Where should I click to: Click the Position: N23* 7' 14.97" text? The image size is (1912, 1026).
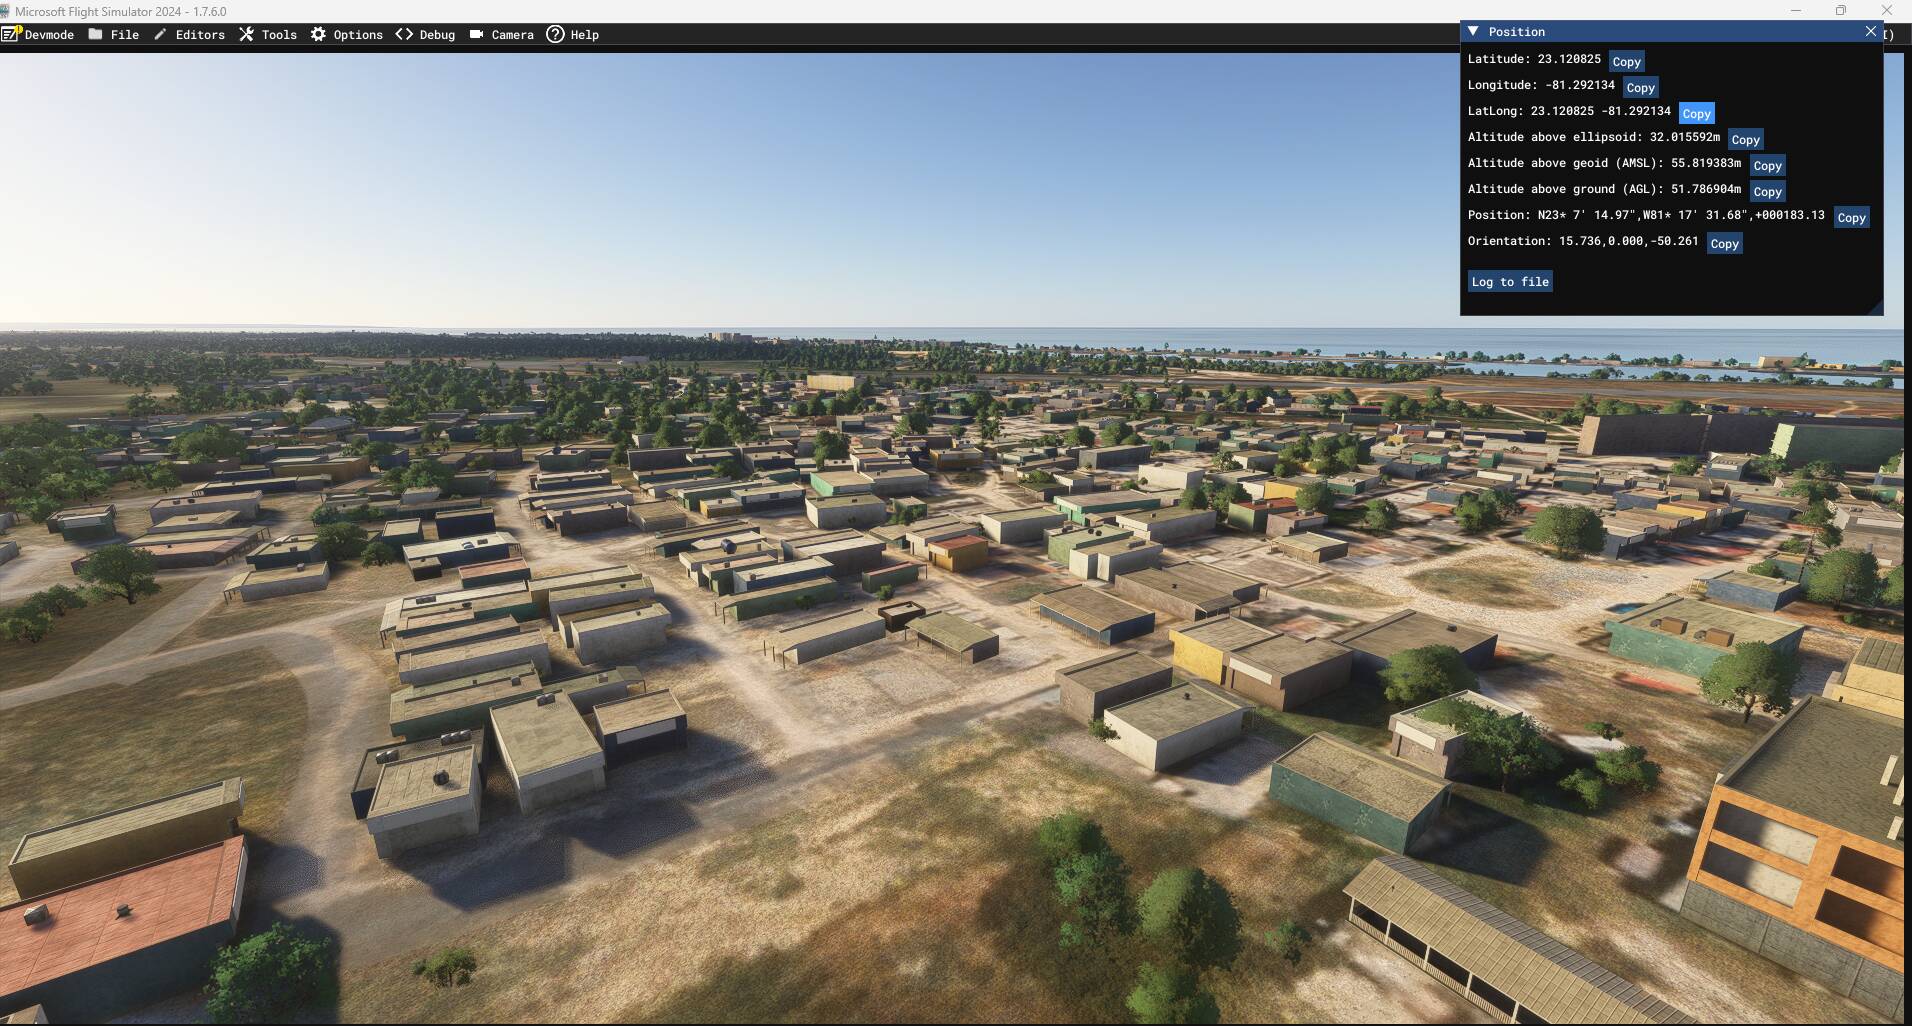point(1646,215)
